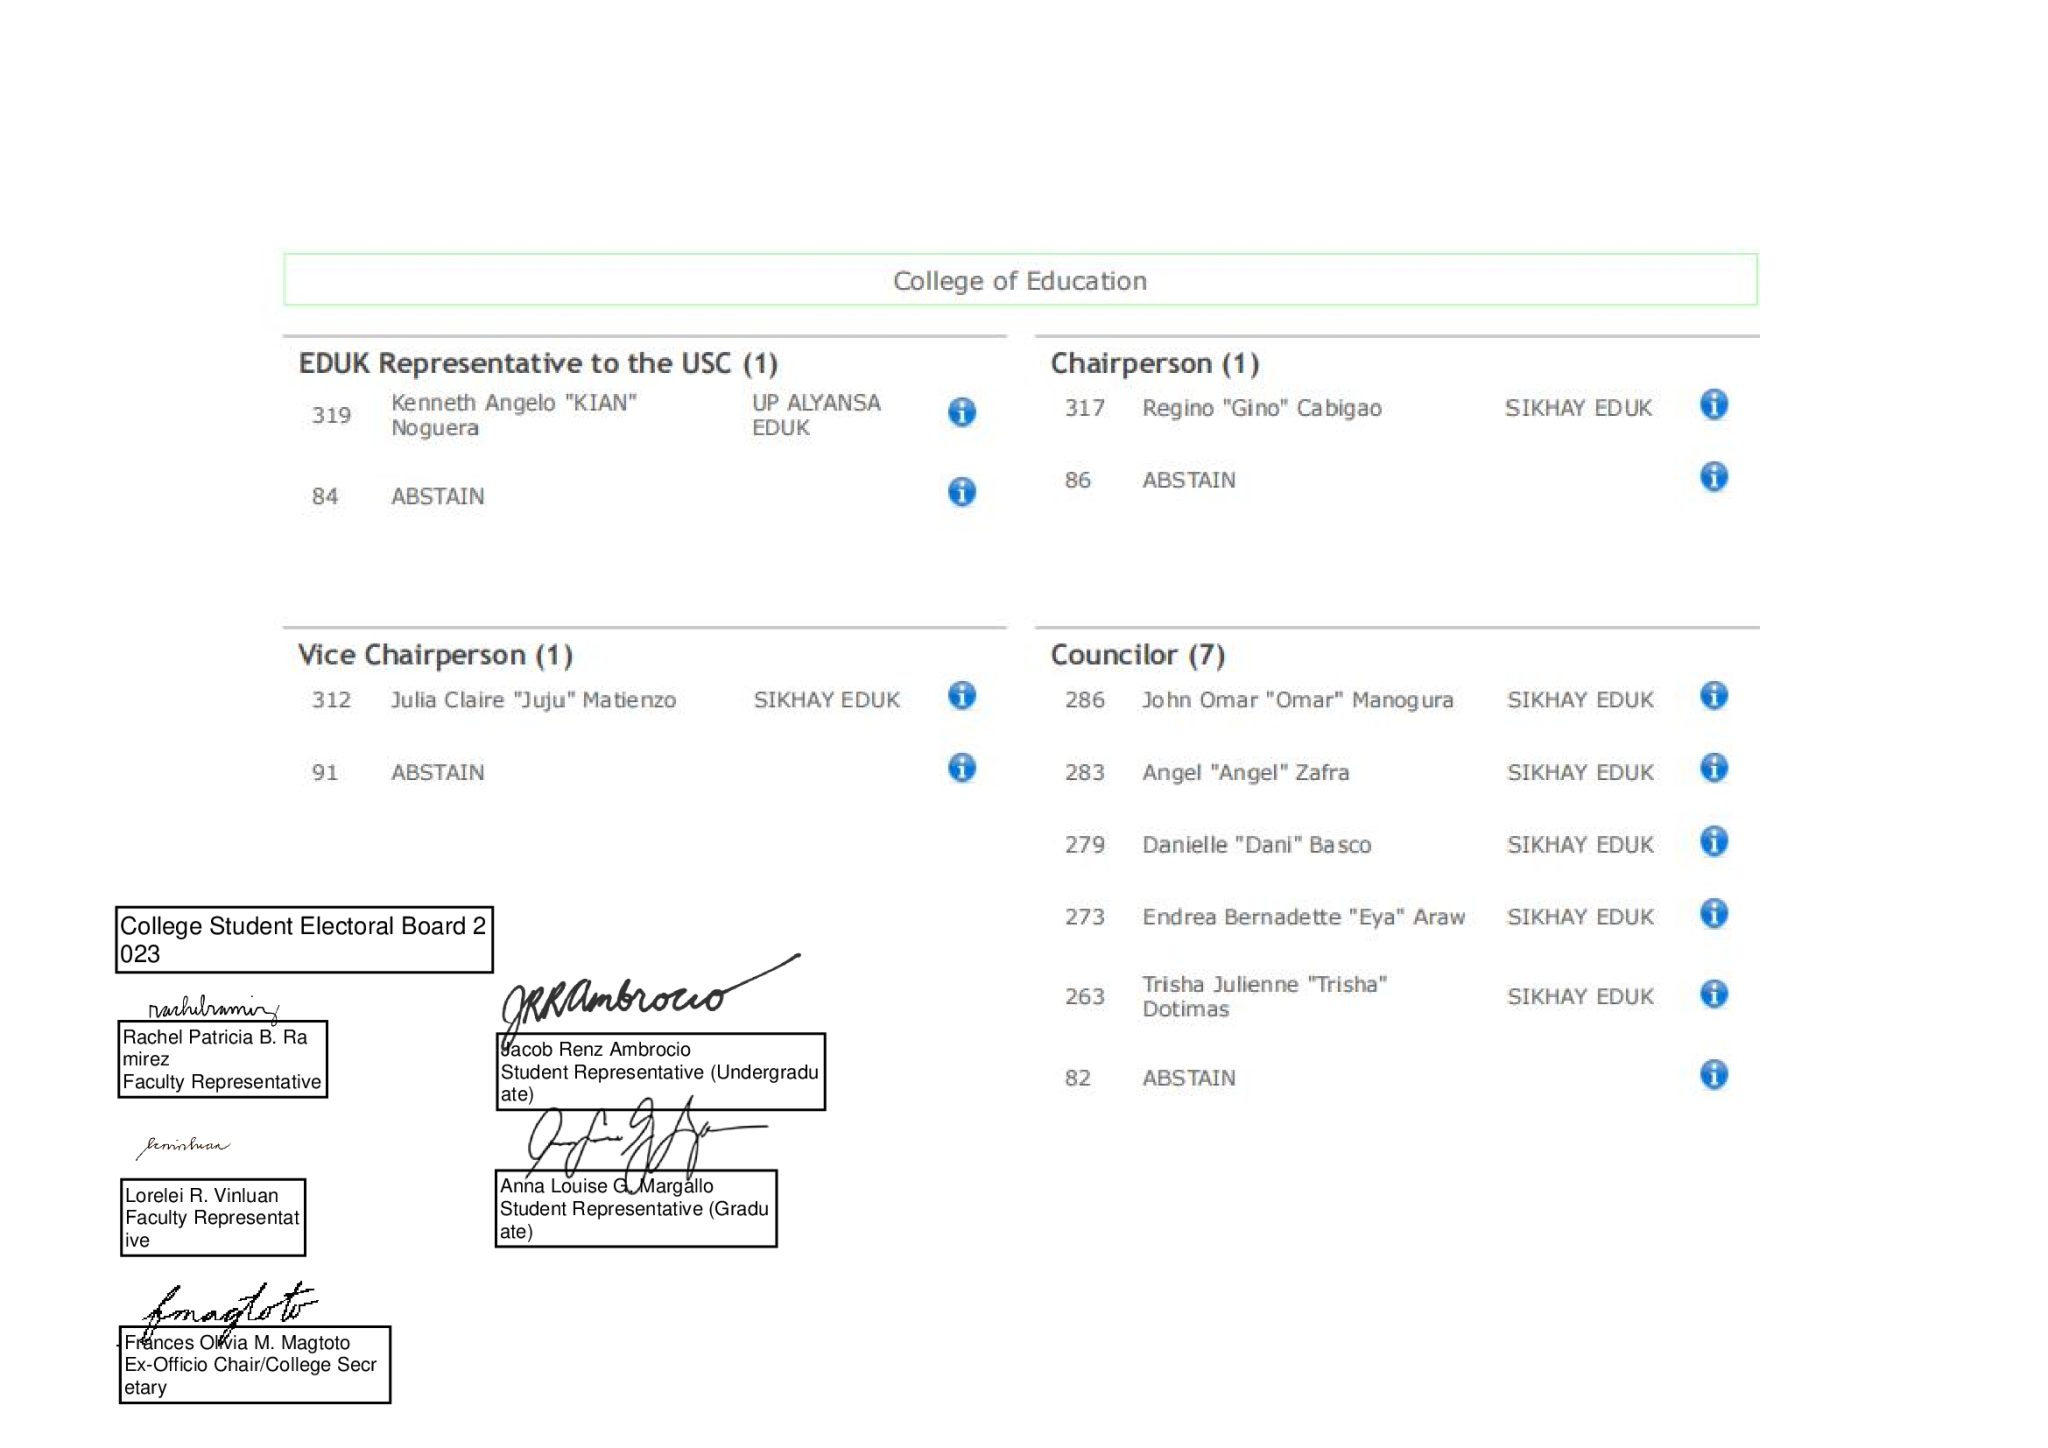Click info icon for Endrea Bernadette Araw

coord(1713,914)
